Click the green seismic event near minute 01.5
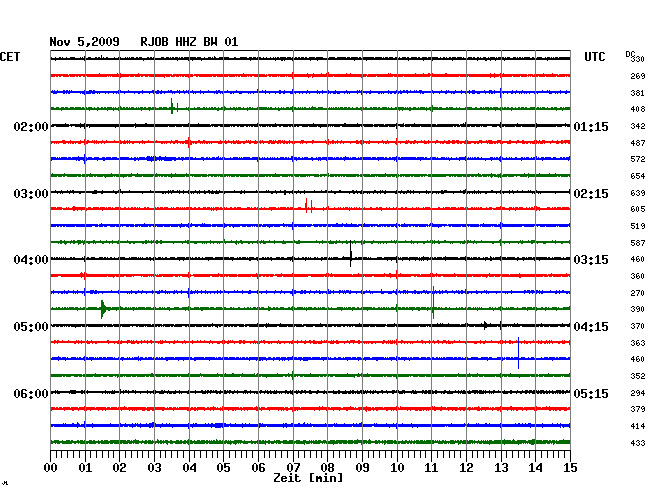 click(x=104, y=309)
